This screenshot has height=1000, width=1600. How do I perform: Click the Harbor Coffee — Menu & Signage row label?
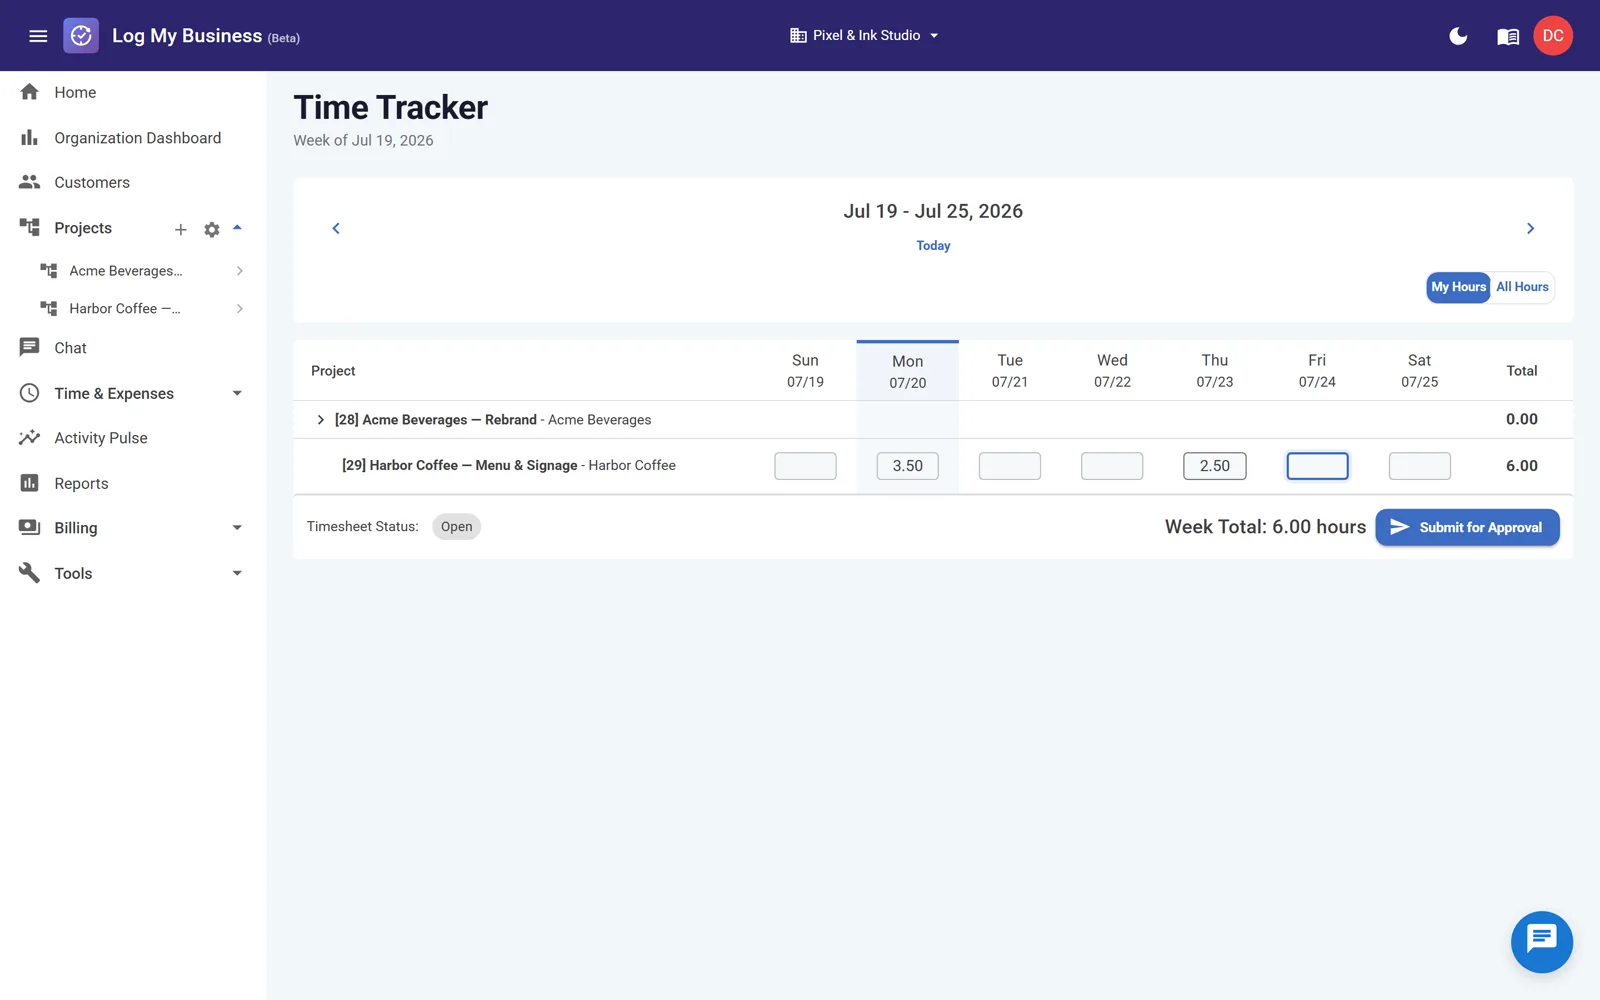pyautogui.click(x=509, y=466)
